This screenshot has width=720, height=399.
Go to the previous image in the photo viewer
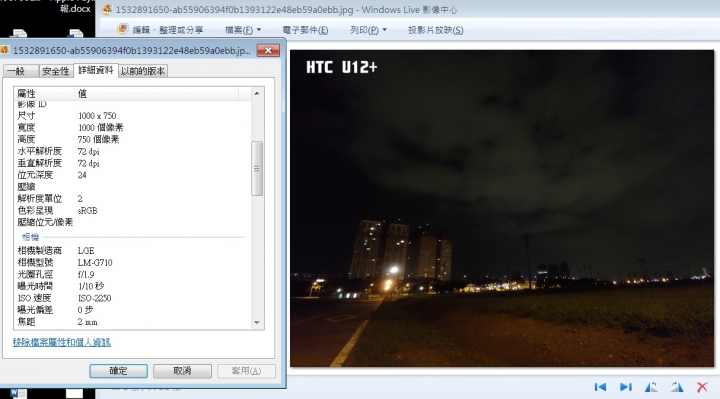click(600, 387)
